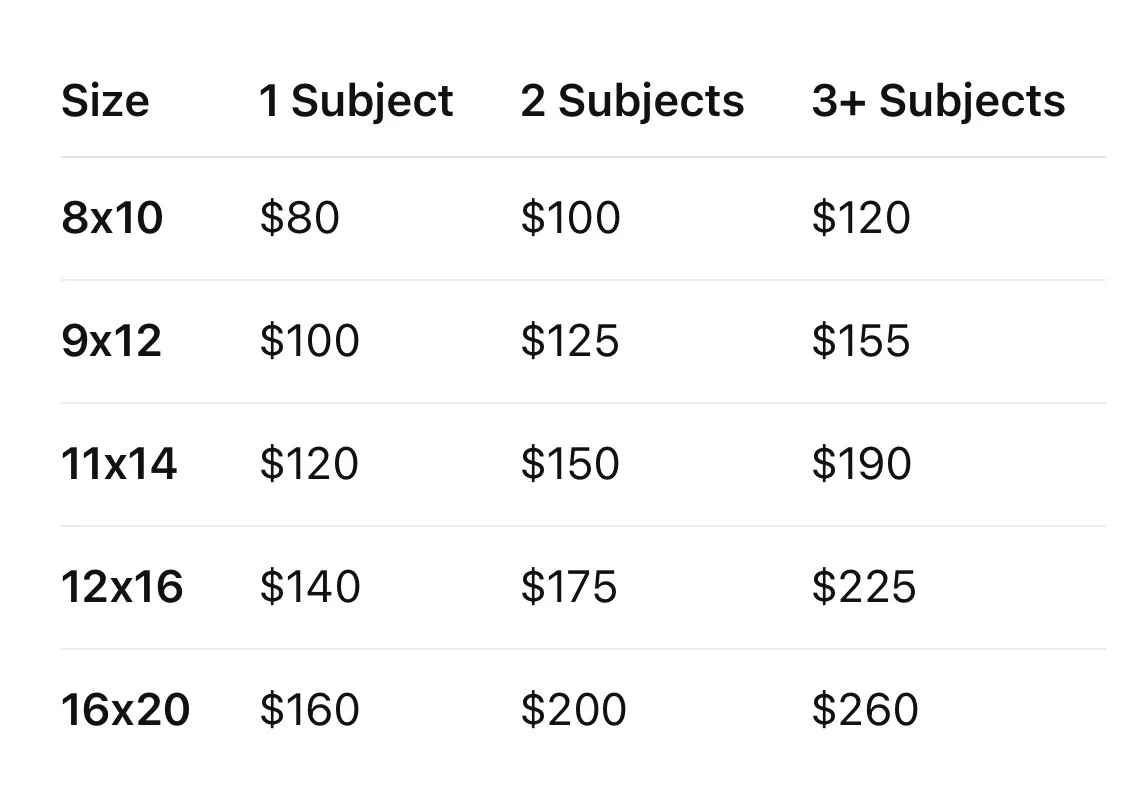Click the Size column header

point(105,100)
